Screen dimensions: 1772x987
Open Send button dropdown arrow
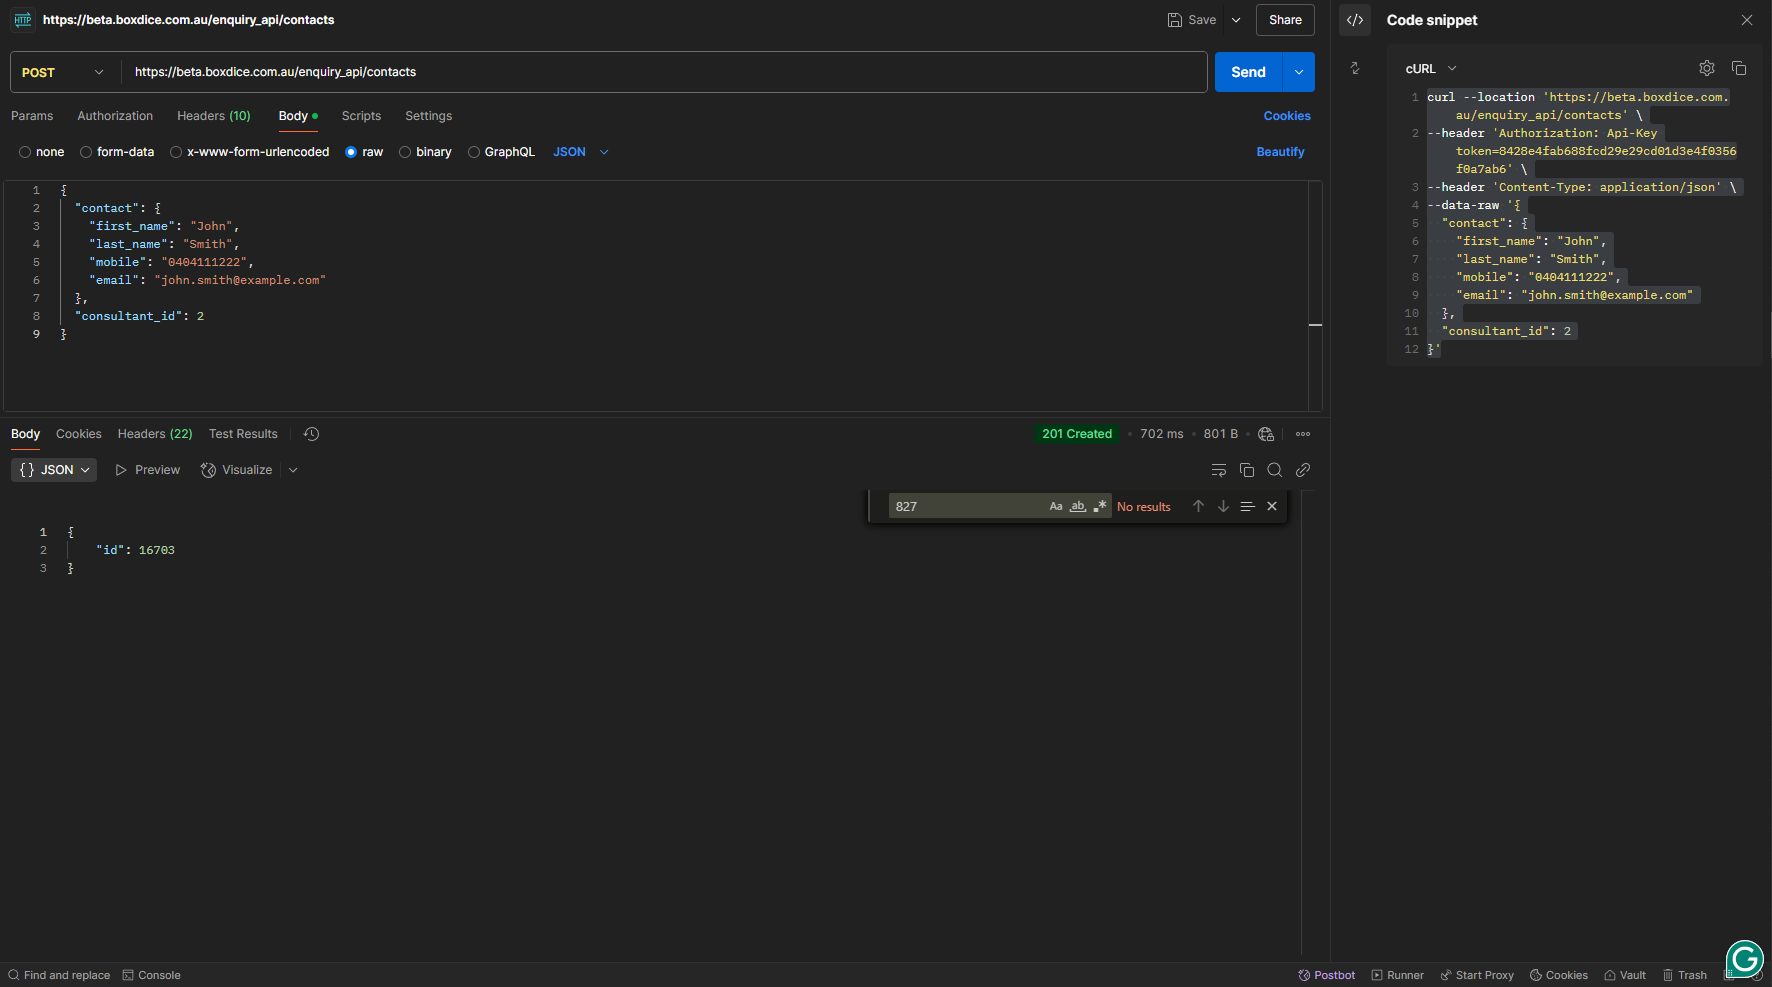pos(1299,72)
